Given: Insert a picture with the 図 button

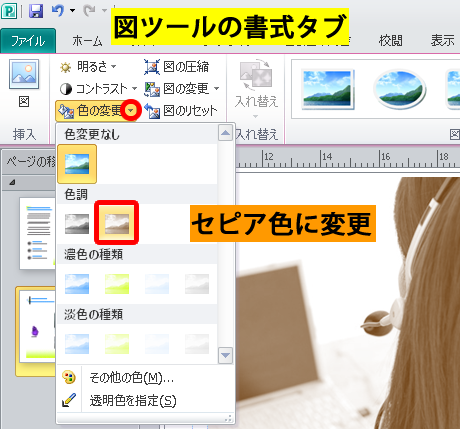Looking at the screenshot, I should pyautogui.click(x=24, y=83).
